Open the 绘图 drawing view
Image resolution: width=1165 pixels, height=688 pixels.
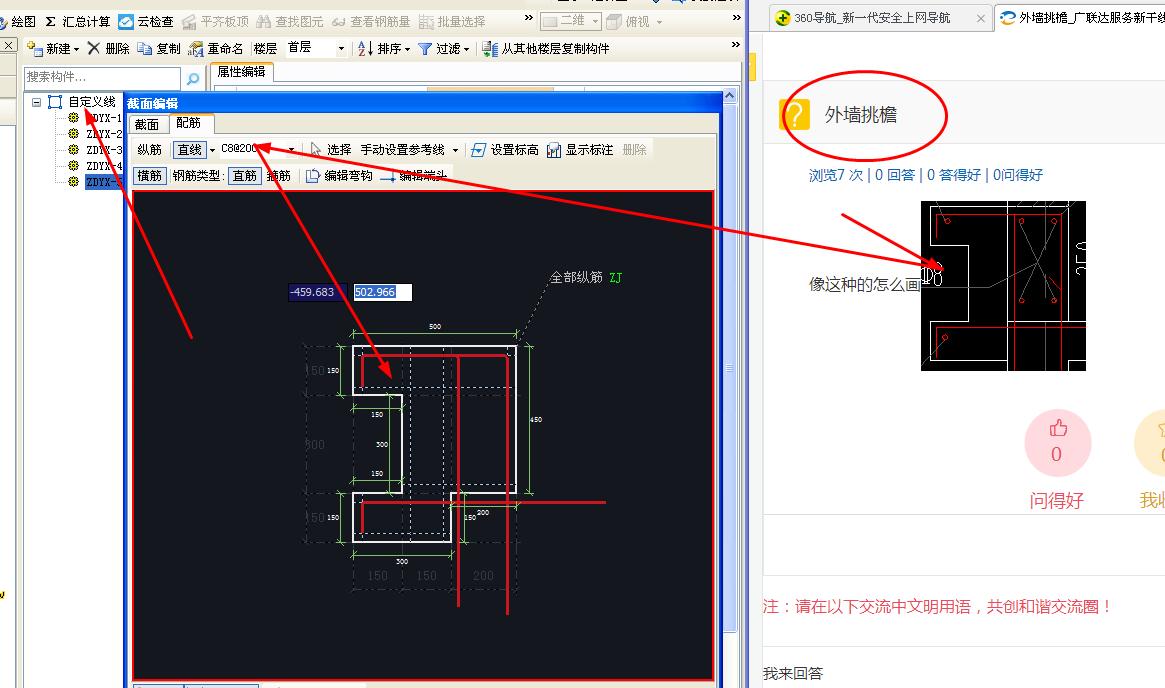pyautogui.click(x=18, y=22)
